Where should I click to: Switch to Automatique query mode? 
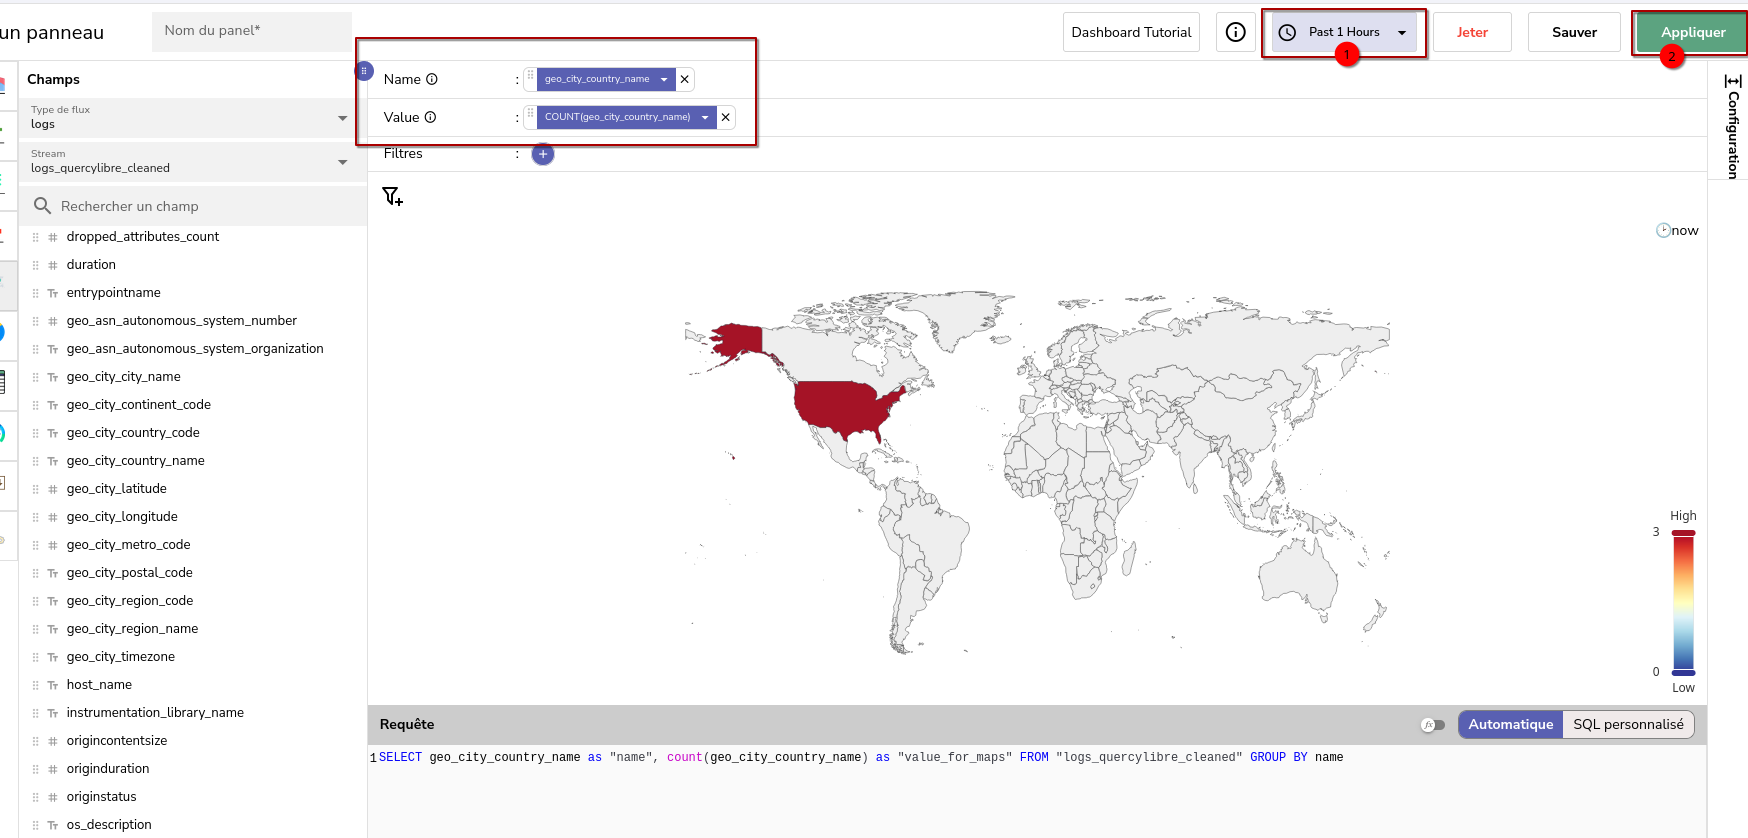[1510, 724]
